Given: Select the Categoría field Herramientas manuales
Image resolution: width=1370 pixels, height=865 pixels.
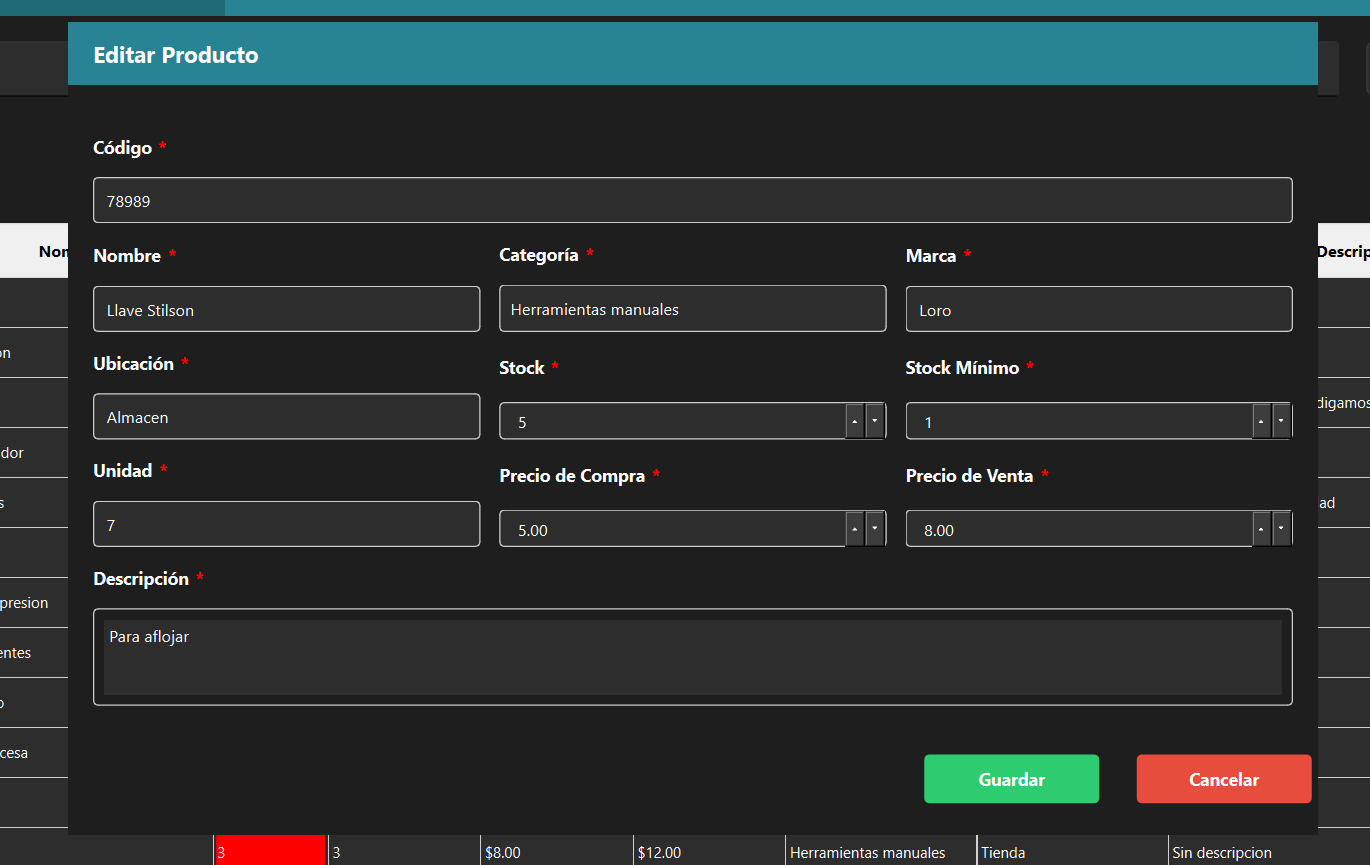Looking at the screenshot, I should [x=692, y=309].
